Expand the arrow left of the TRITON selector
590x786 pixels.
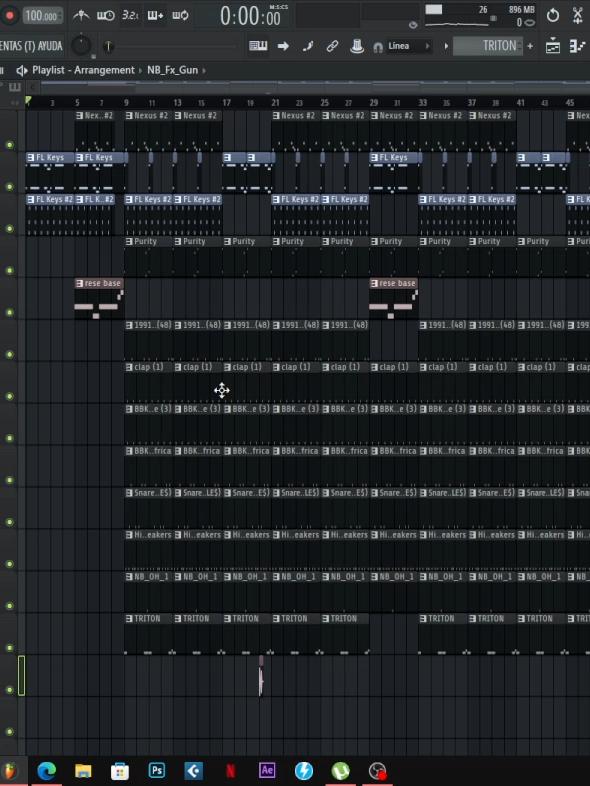coord(446,46)
